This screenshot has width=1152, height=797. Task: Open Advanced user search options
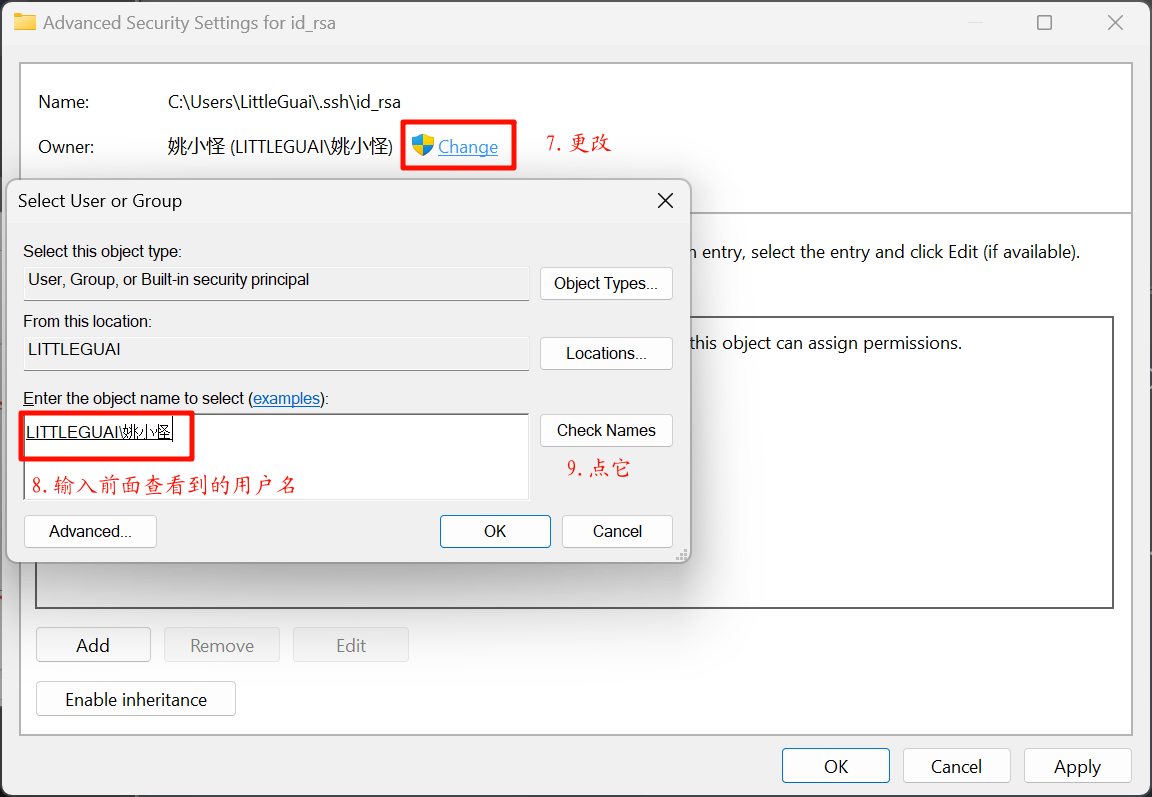[x=90, y=531]
